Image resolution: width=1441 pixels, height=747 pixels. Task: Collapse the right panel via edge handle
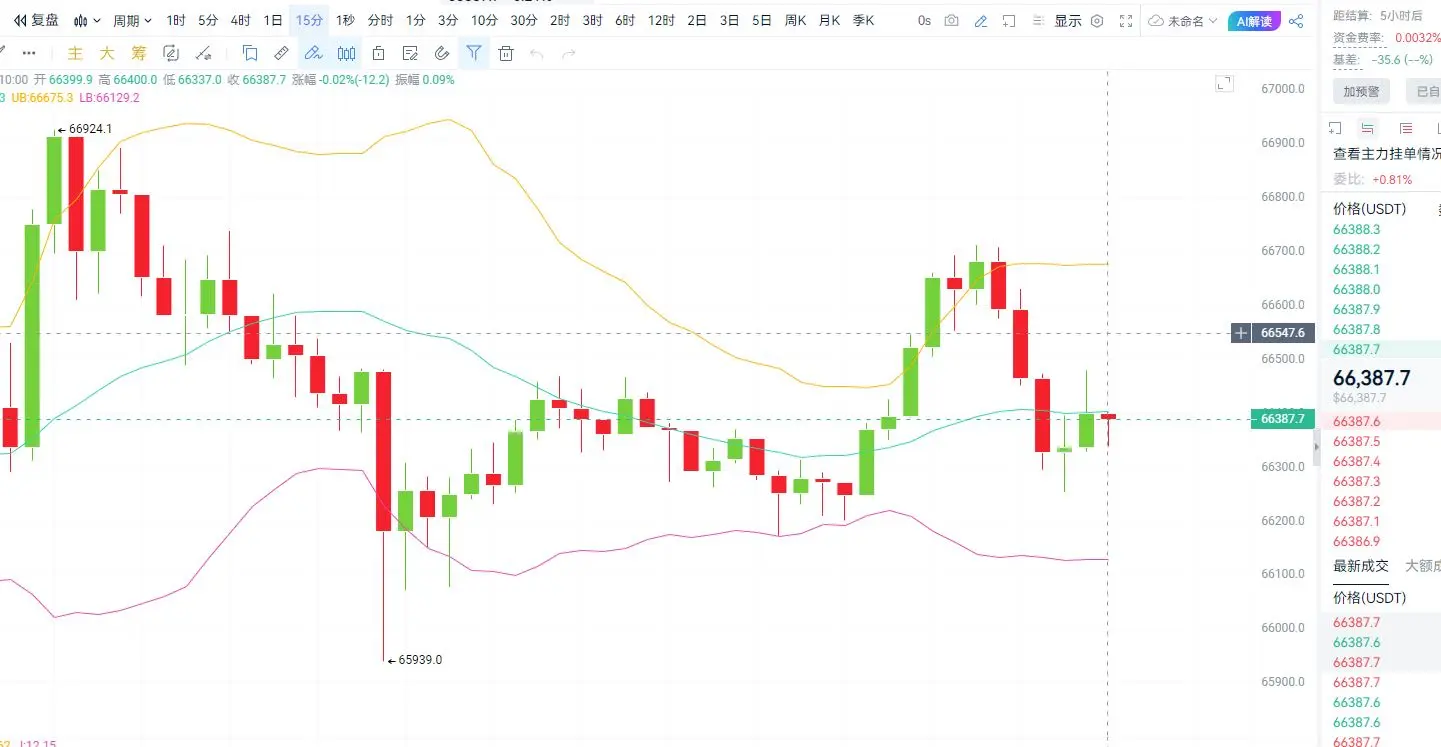[x=1316, y=449]
